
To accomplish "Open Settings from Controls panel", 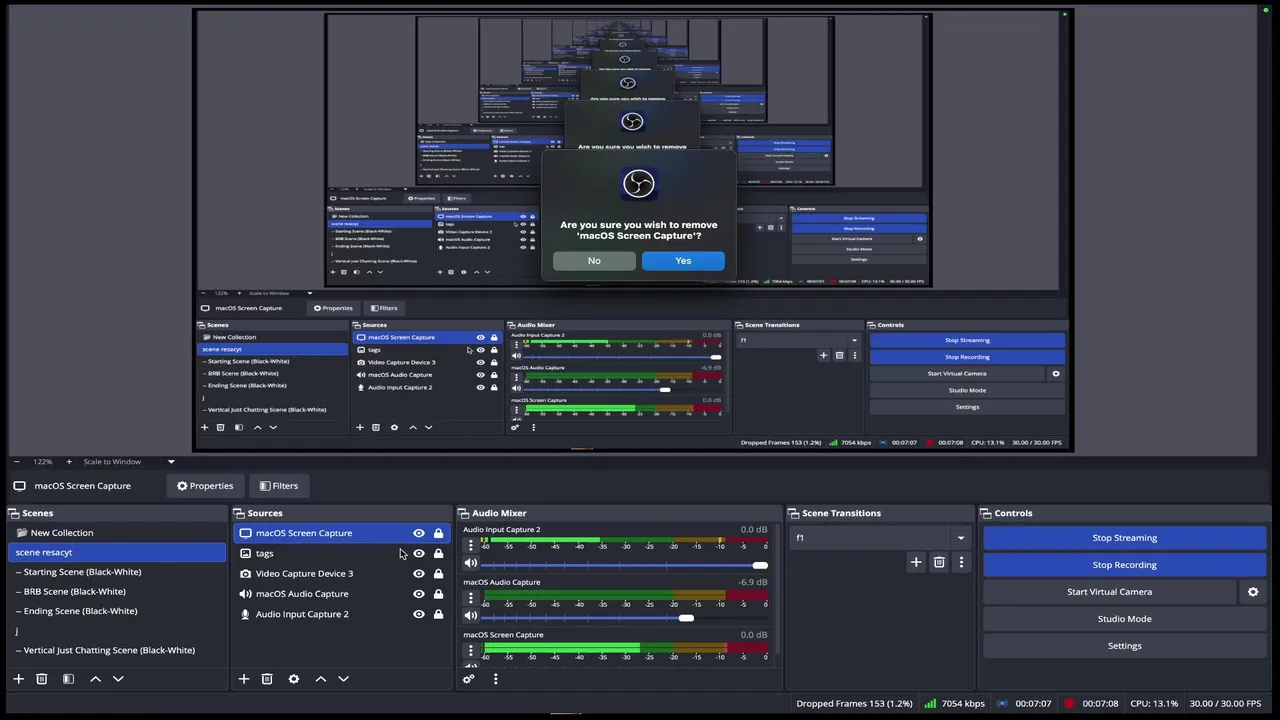I will click(1125, 646).
